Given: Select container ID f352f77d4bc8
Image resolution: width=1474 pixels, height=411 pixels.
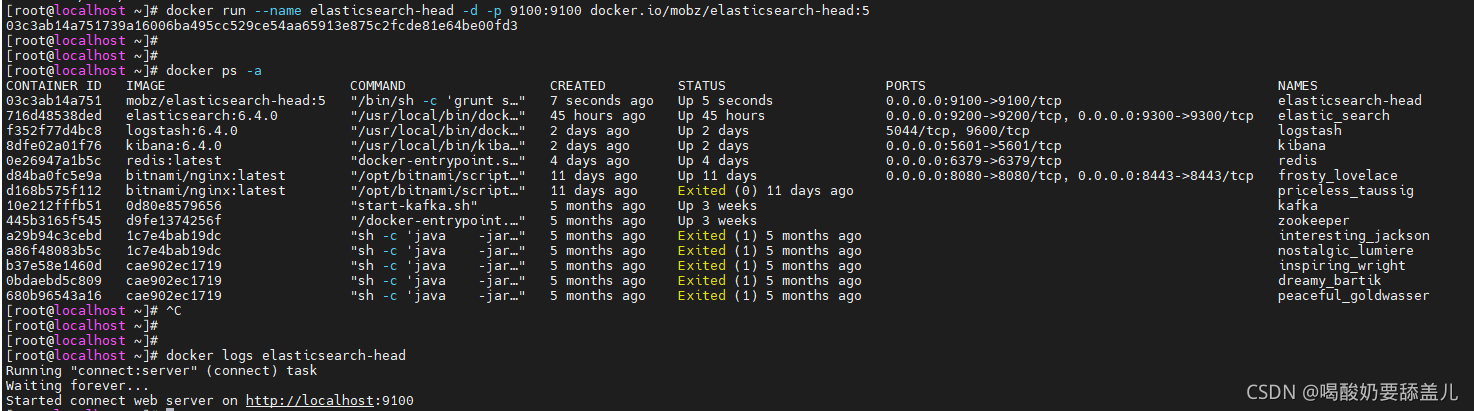Looking at the screenshot, I should pyautogui.click(x=54, y=131).
